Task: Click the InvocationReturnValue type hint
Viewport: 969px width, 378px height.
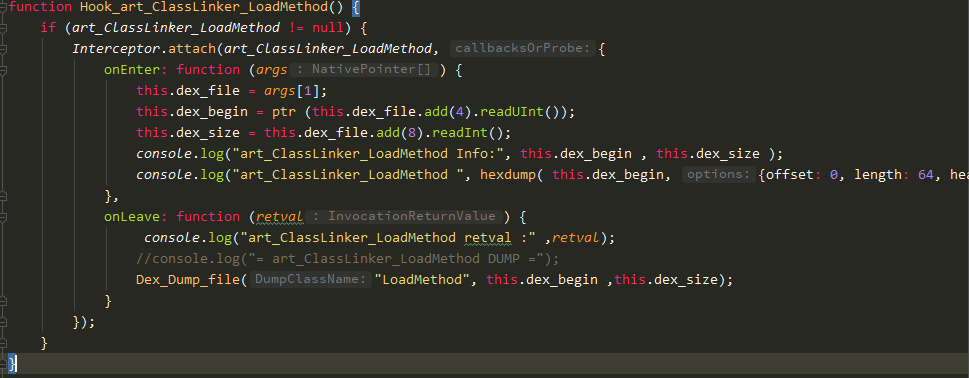Action: point(403,216)
